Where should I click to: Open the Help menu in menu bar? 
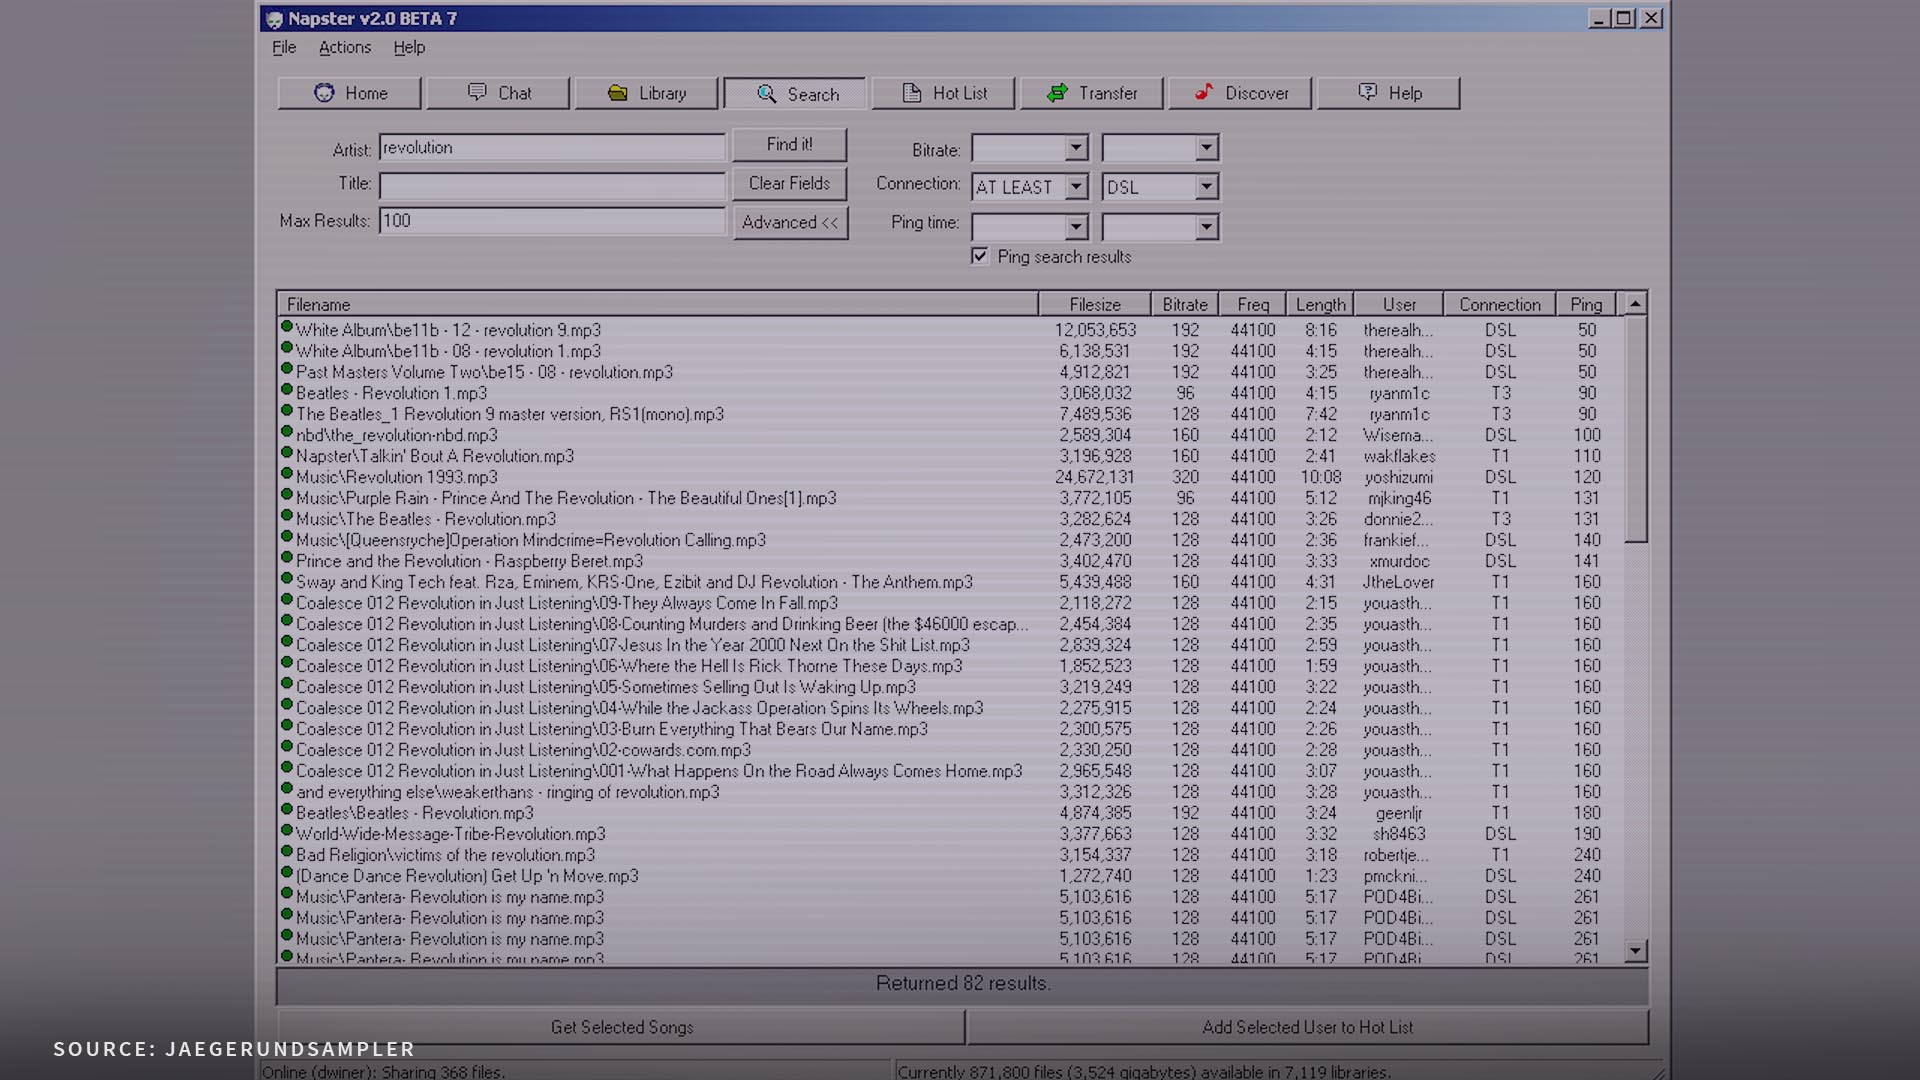409,47
